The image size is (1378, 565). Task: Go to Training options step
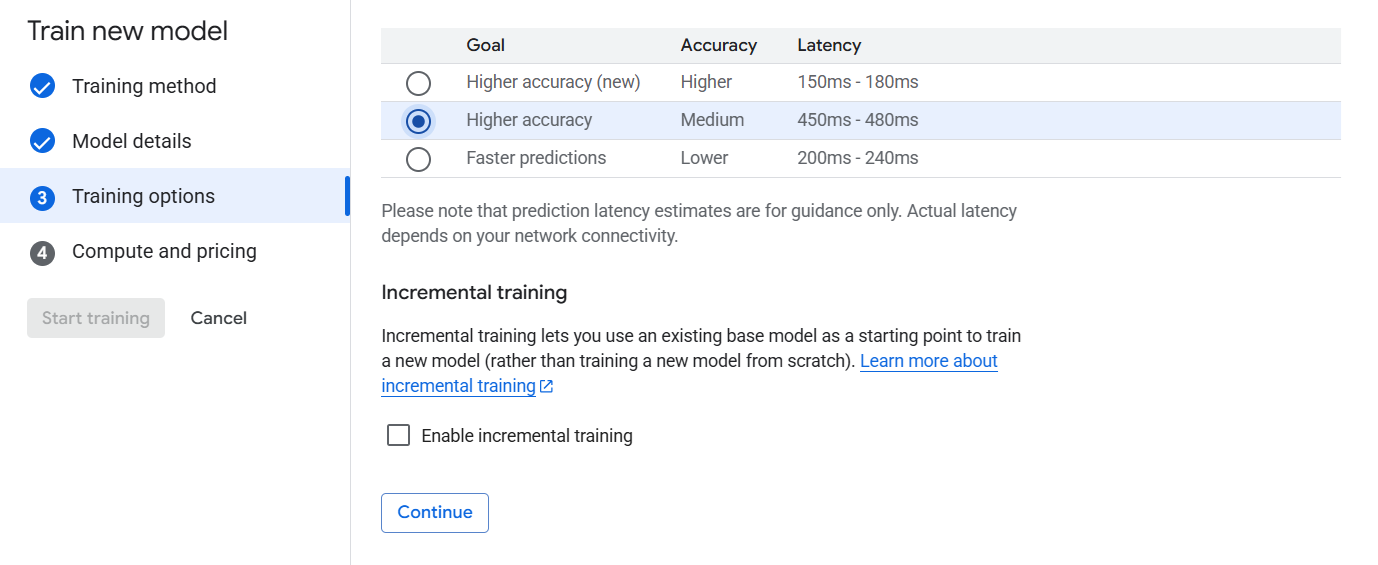coord(143,197)
